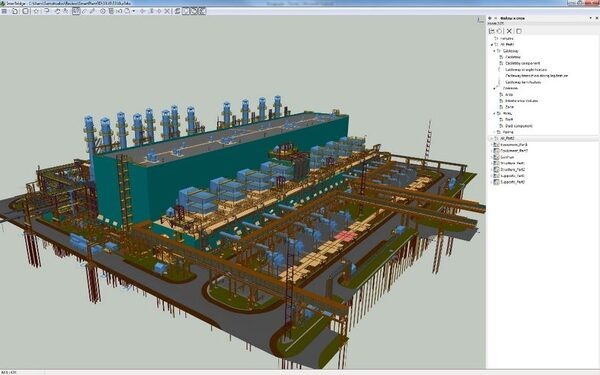Click the last window-layout icon in the main toolbar
600x375 pixels.
(x=202, y=11)
